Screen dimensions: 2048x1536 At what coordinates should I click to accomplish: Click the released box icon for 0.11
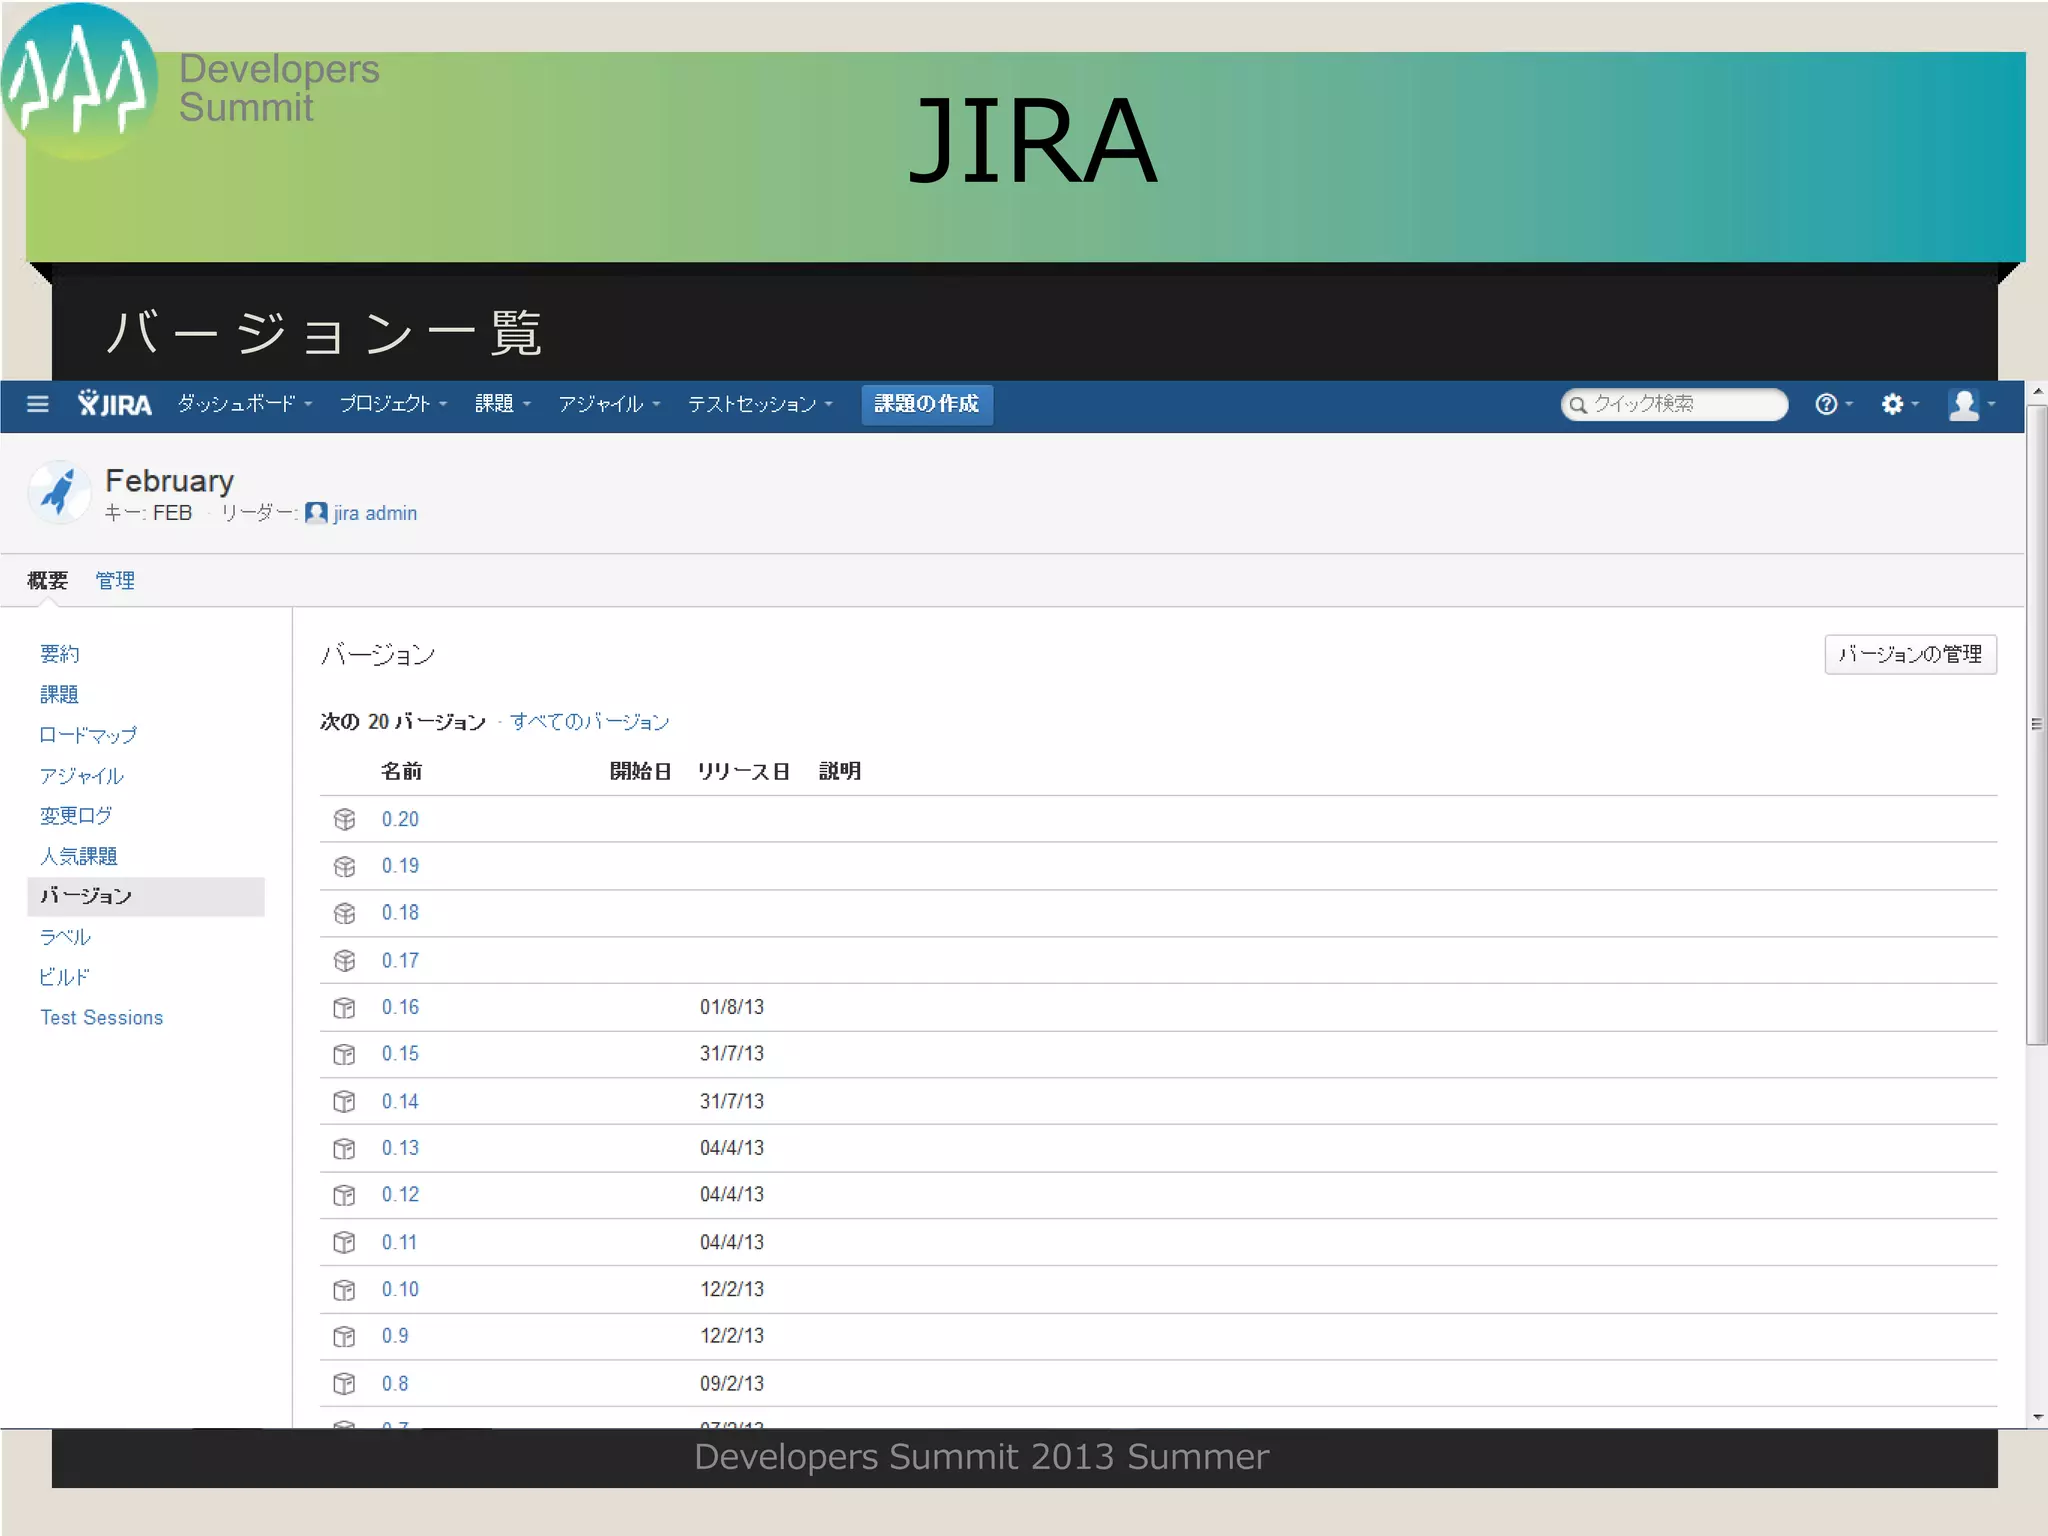(344, 1243)
